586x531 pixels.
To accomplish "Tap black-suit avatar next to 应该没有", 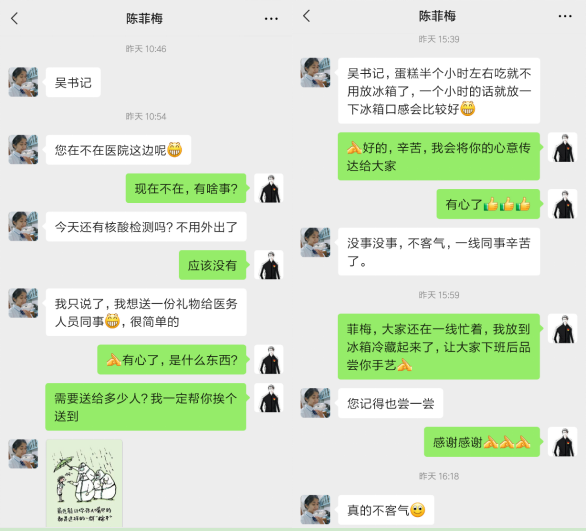I will [x=269, y=265].
